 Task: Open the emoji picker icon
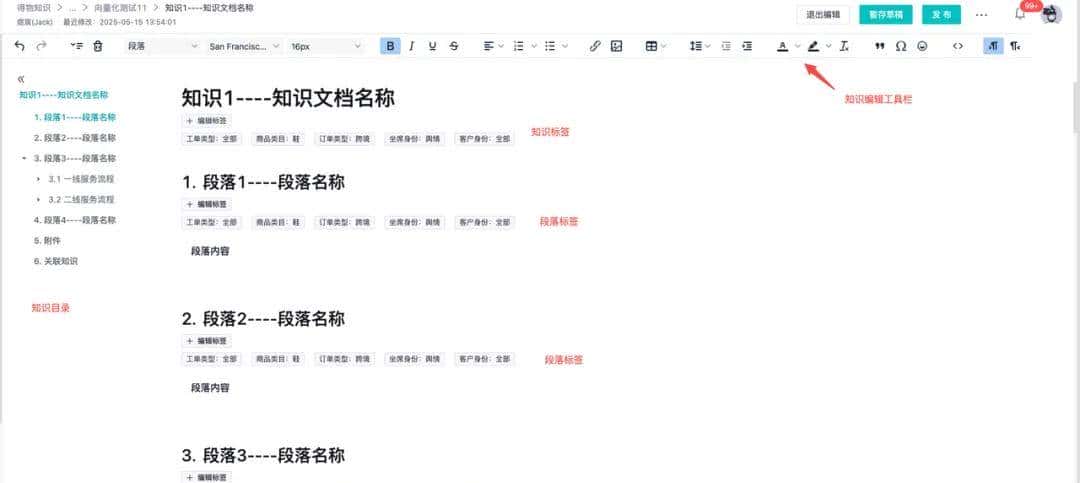click(x=922, y=46)
